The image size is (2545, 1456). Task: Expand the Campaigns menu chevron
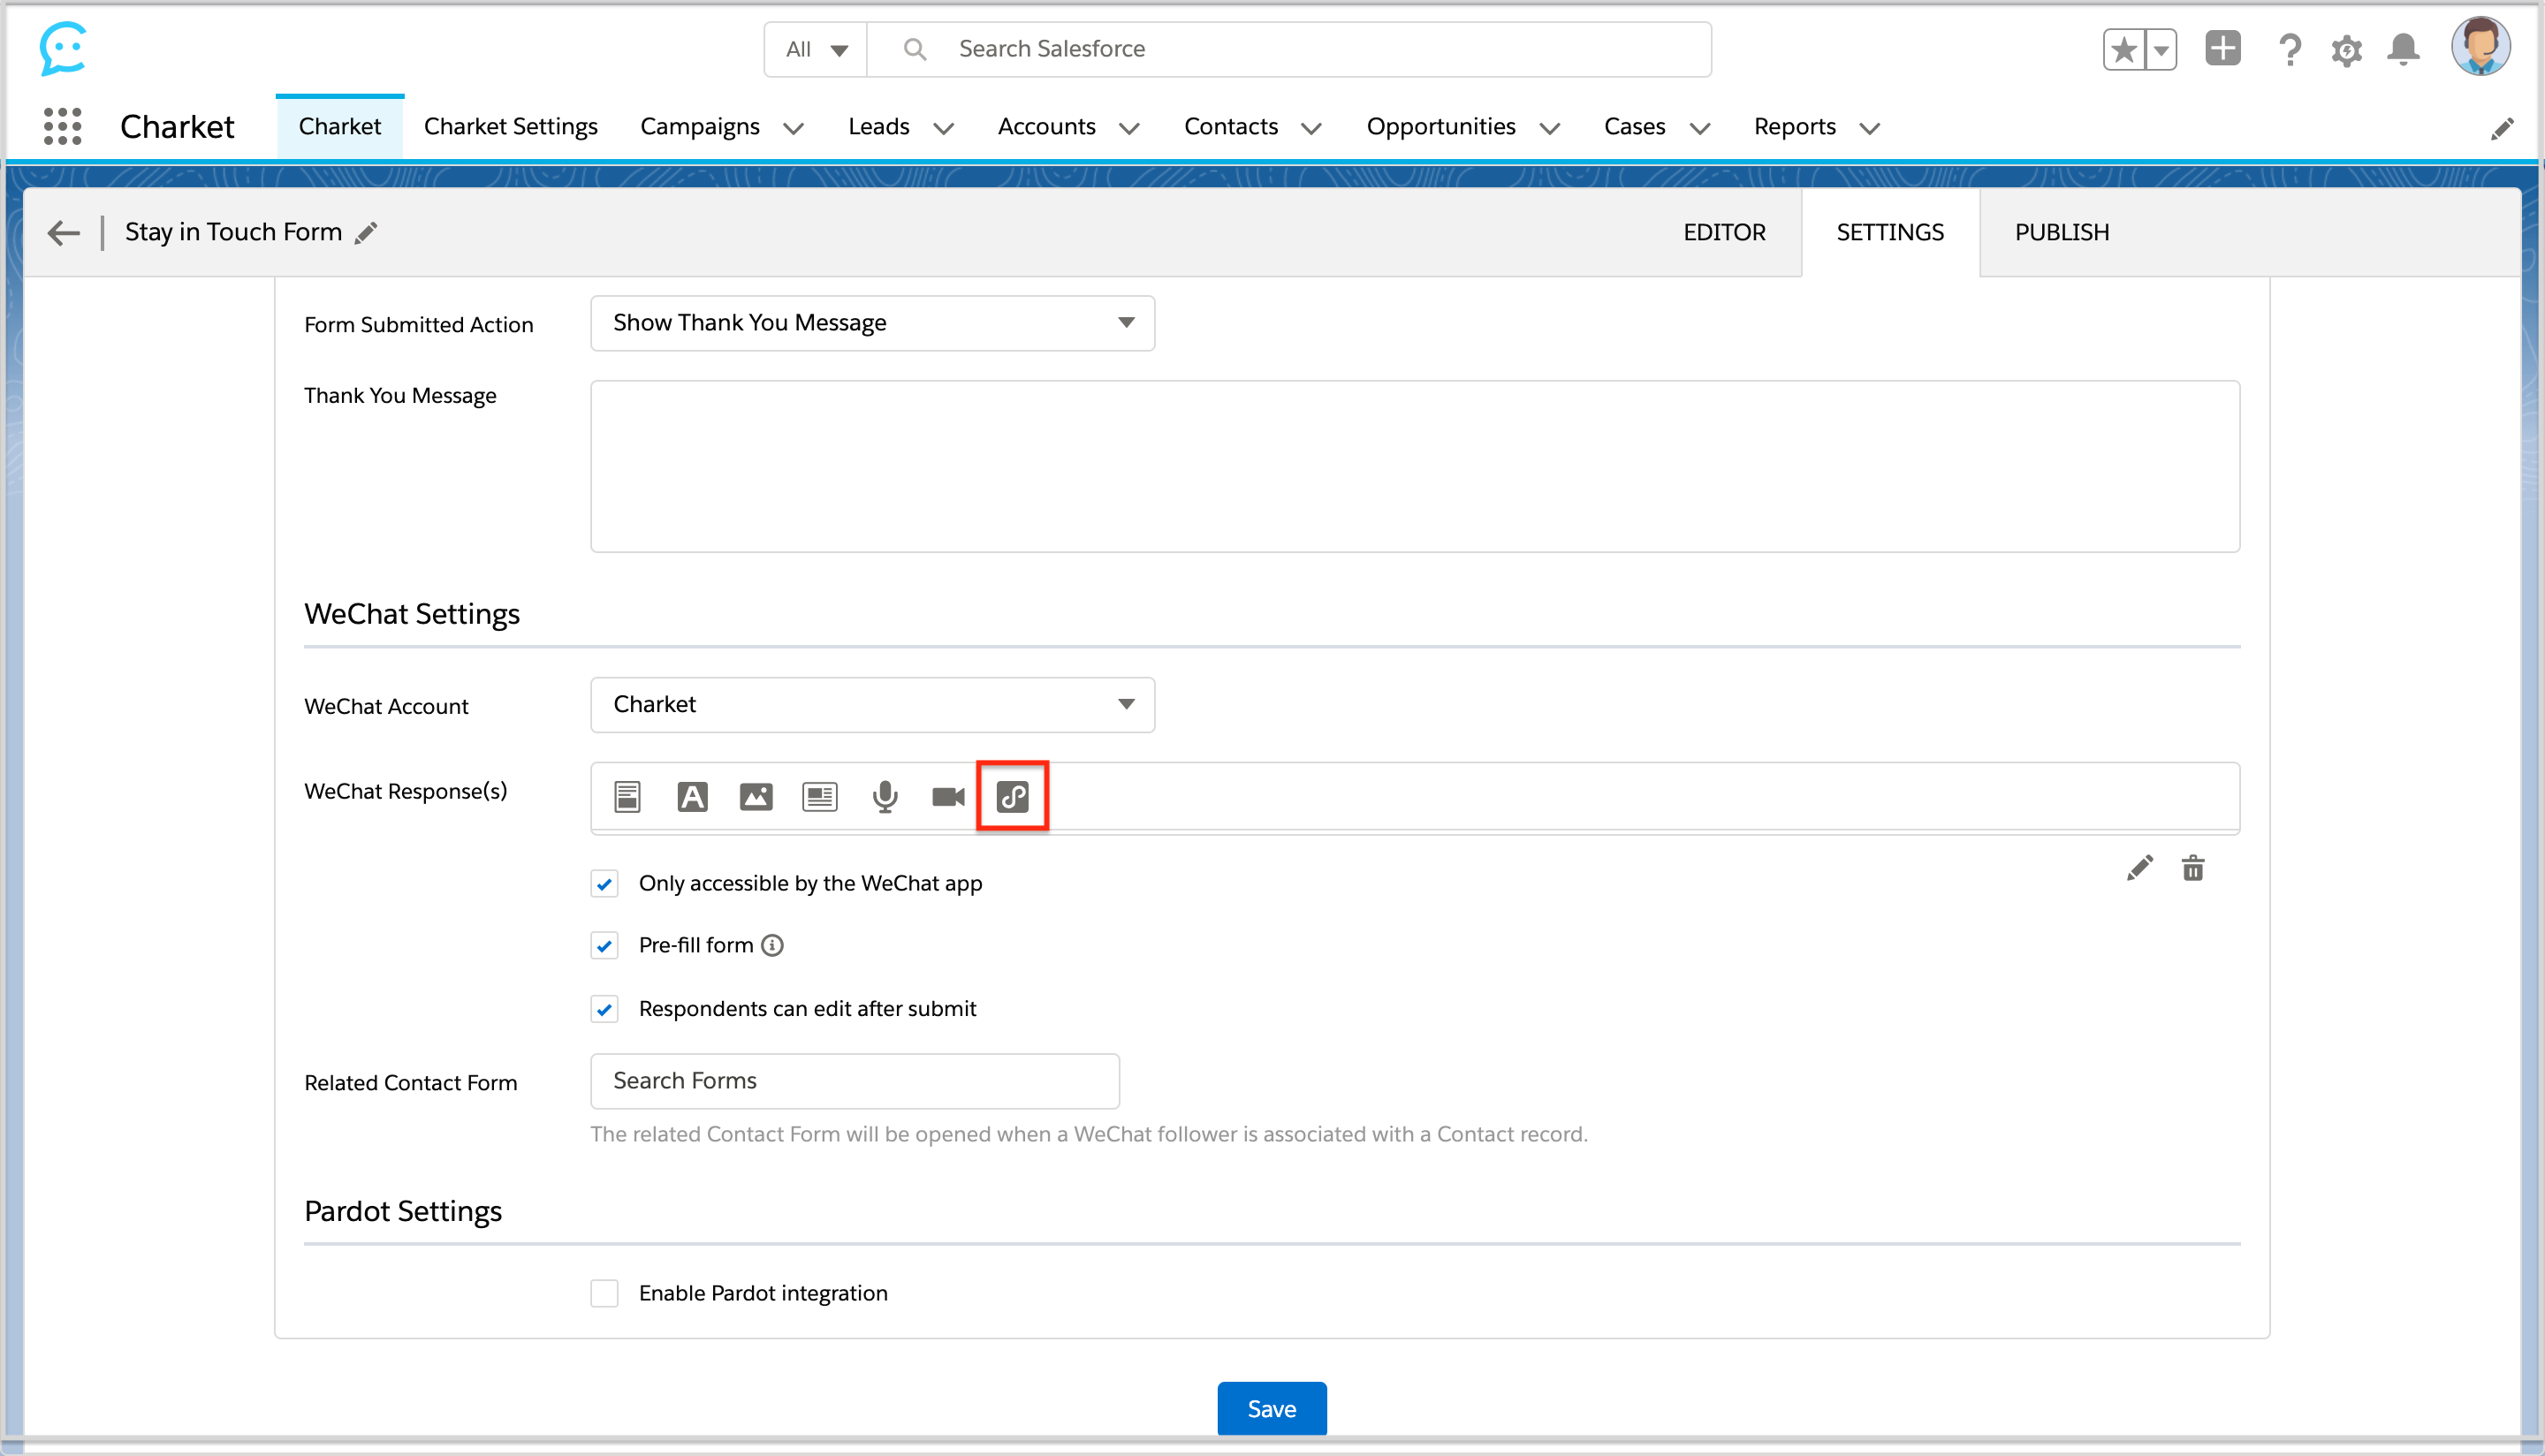pos(793,128)
